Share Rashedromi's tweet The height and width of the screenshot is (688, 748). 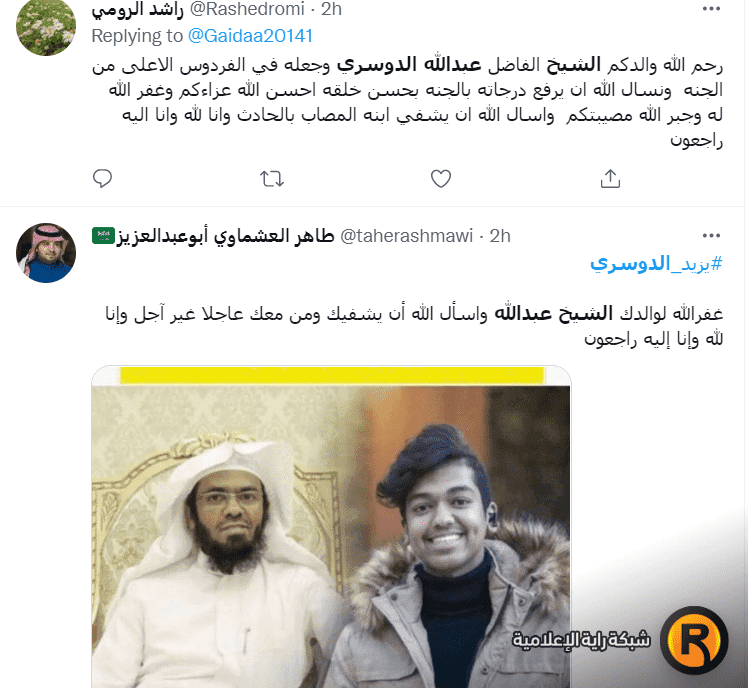[x=610, y=179]
